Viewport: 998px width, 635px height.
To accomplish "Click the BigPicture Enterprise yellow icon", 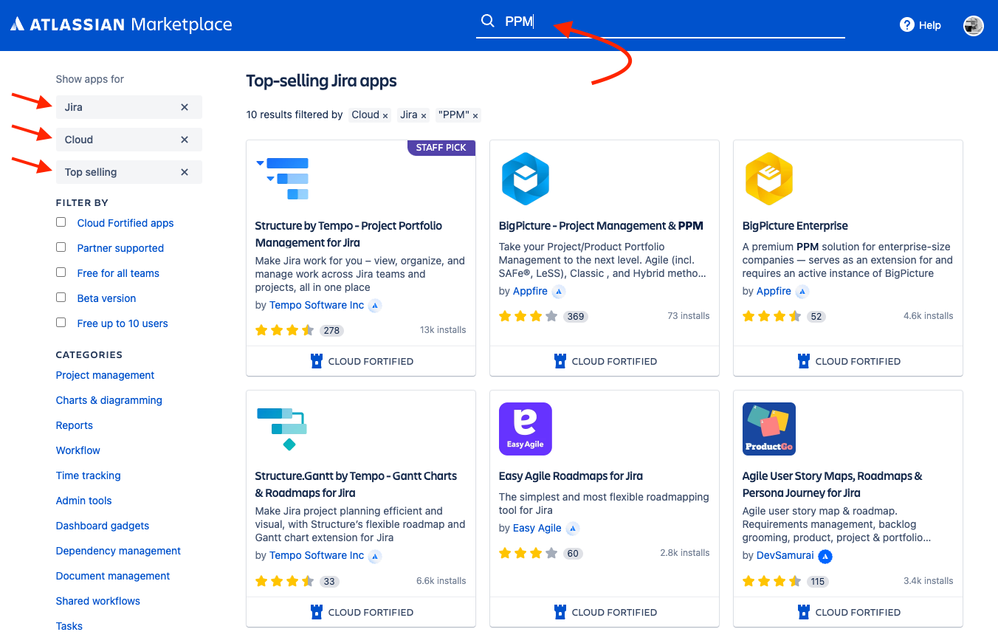I will [769, 179].
